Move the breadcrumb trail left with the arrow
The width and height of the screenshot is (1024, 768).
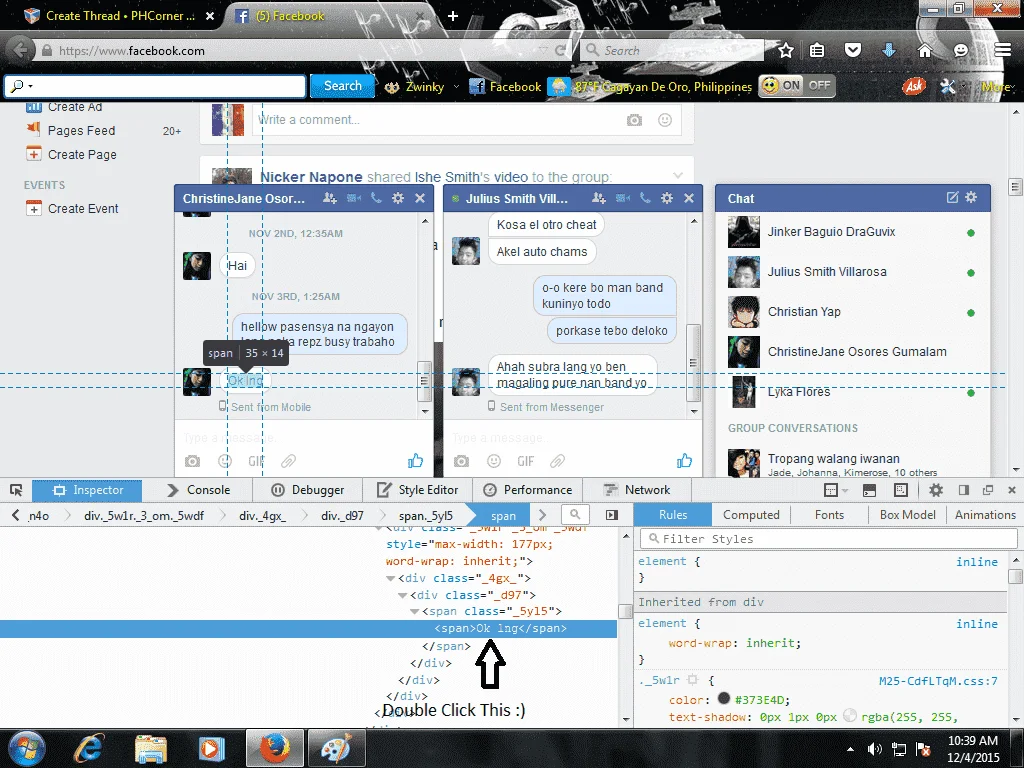tap(16, 515)
